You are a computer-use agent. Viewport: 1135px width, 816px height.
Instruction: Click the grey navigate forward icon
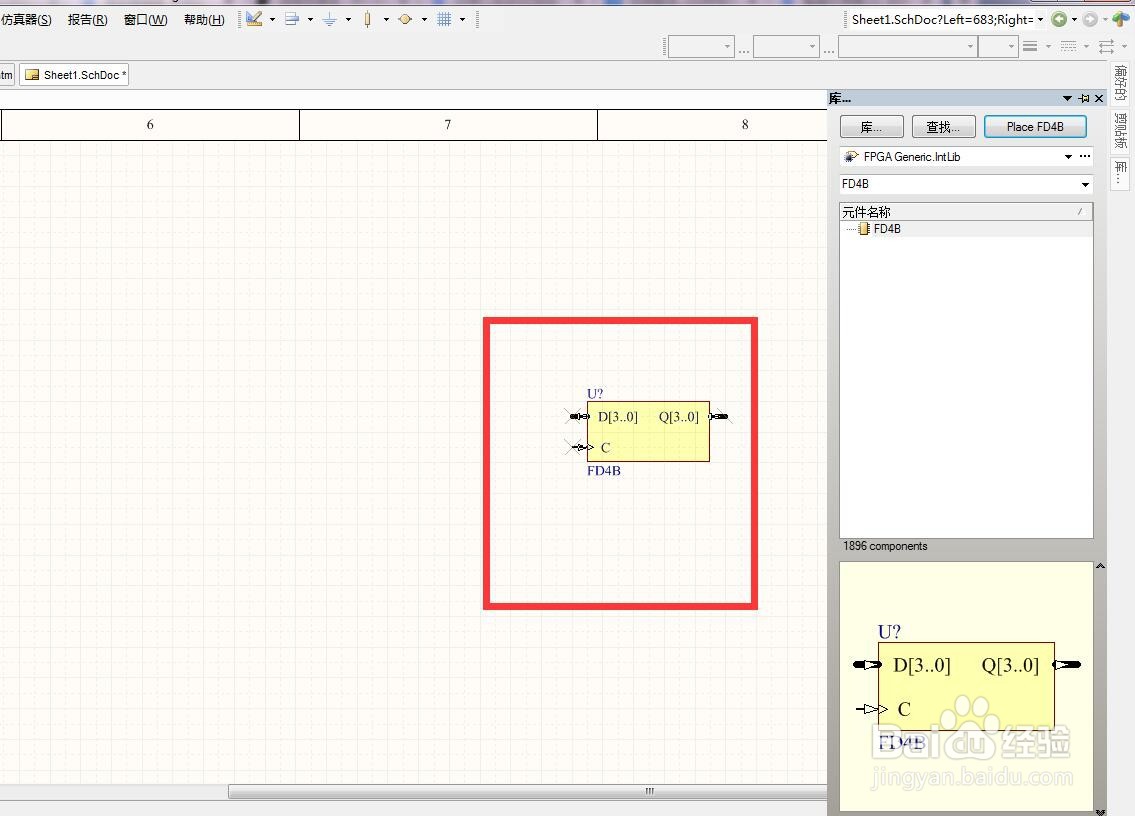pyautogui.click(x=1090, y=20)
